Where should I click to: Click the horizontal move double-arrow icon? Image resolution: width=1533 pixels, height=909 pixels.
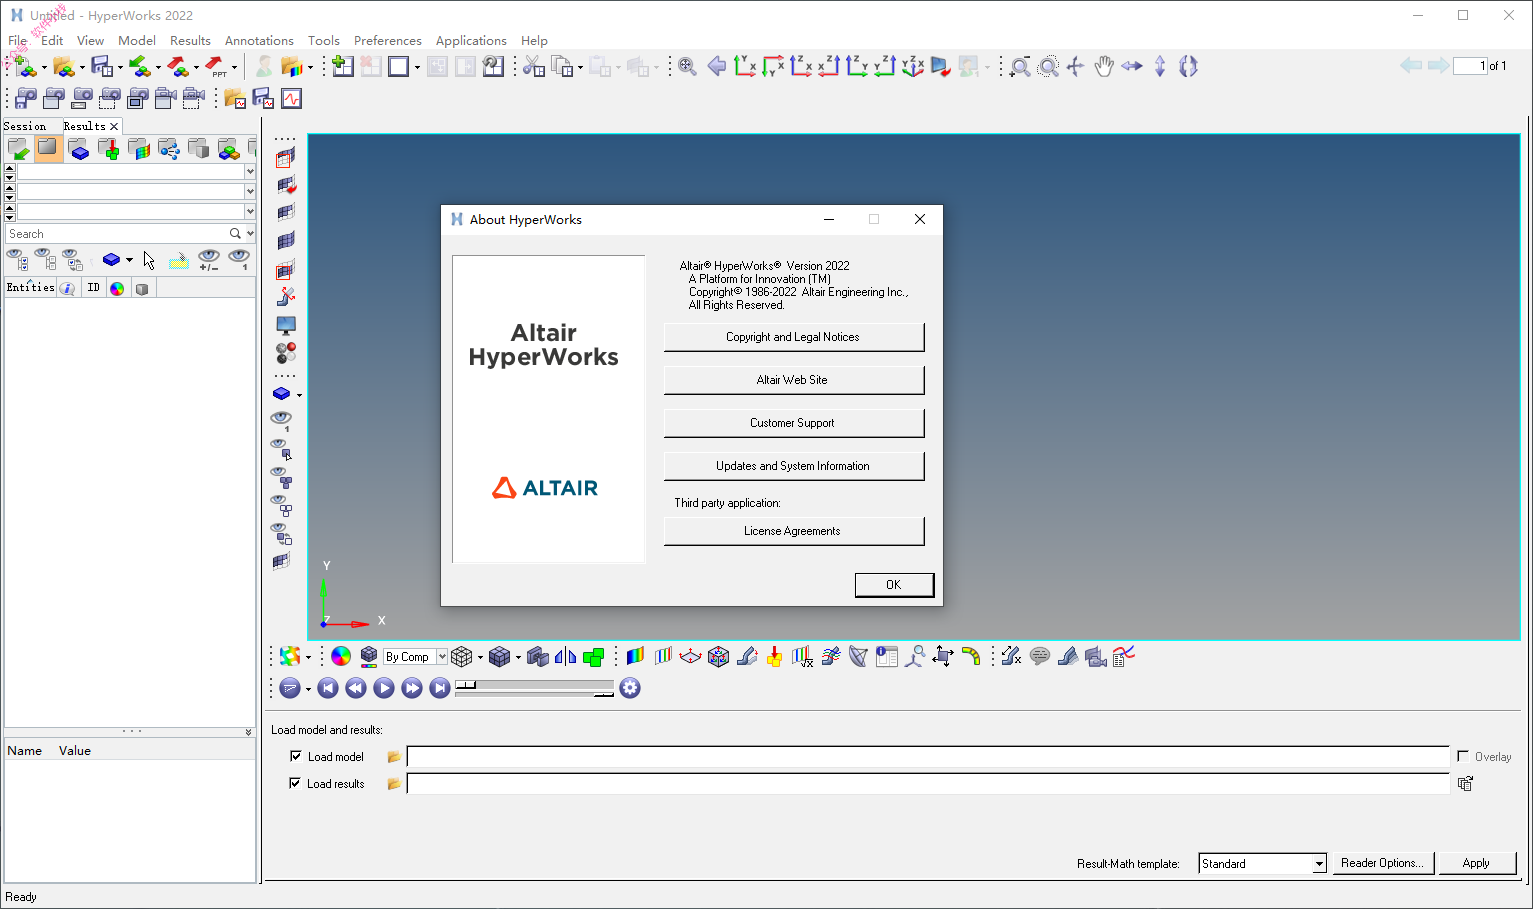(1132, 67)
